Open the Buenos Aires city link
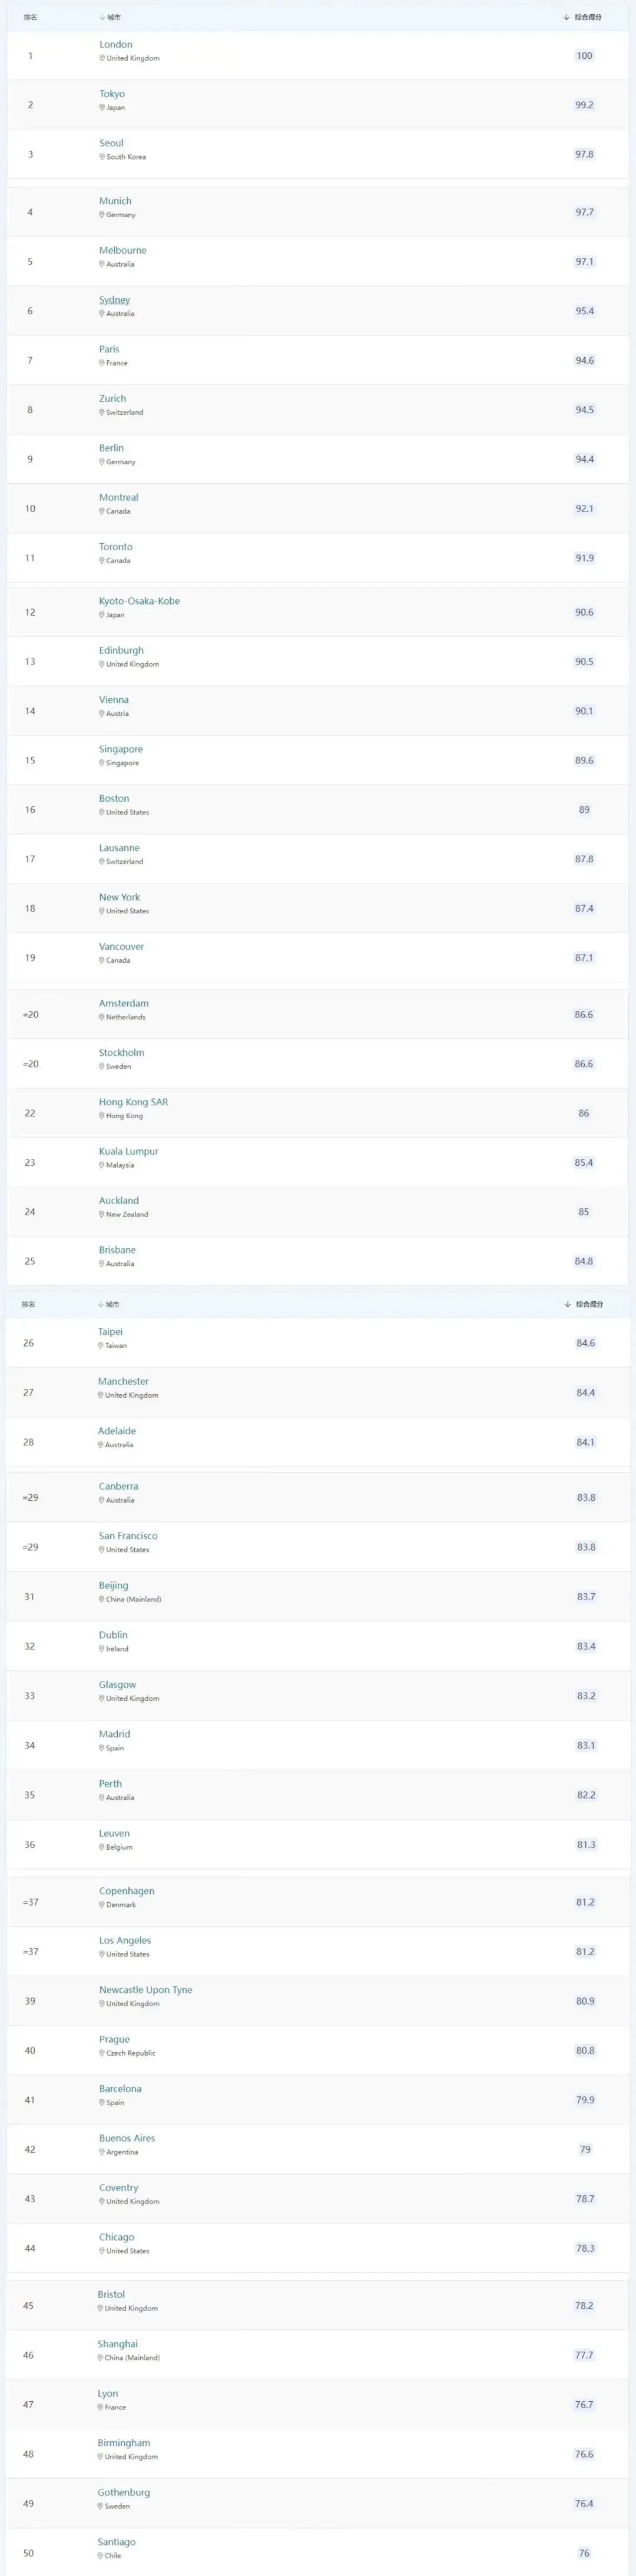The image size is (636, 2576). [127, 2138]
